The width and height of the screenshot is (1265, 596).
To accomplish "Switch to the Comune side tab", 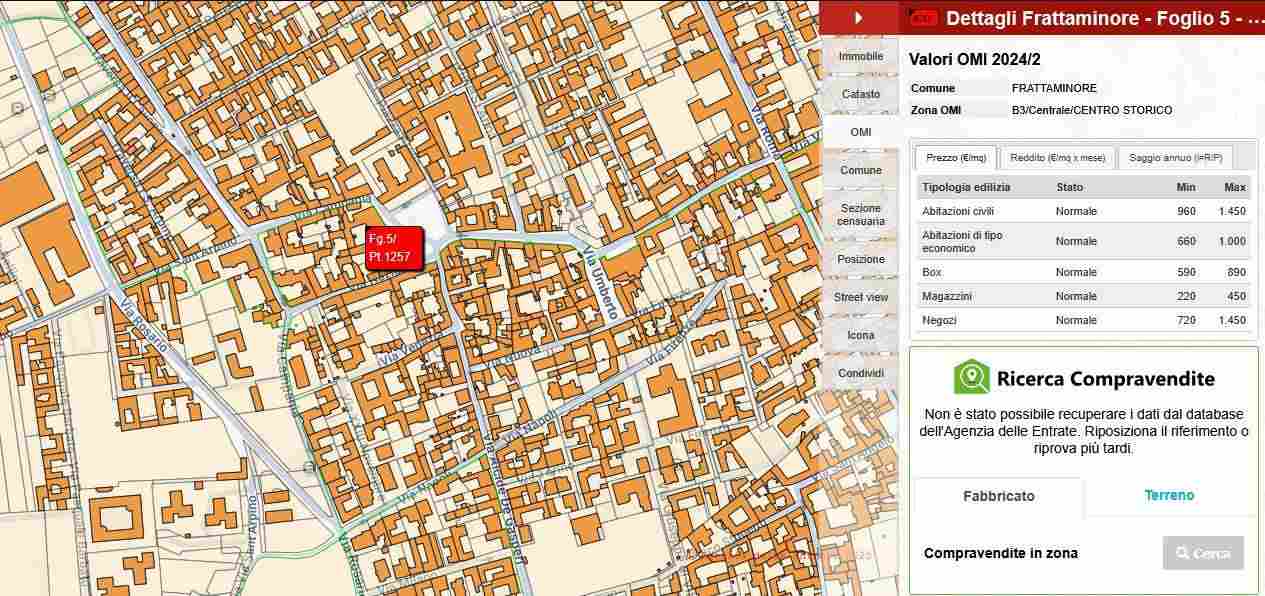I will [x=860, y=170].
